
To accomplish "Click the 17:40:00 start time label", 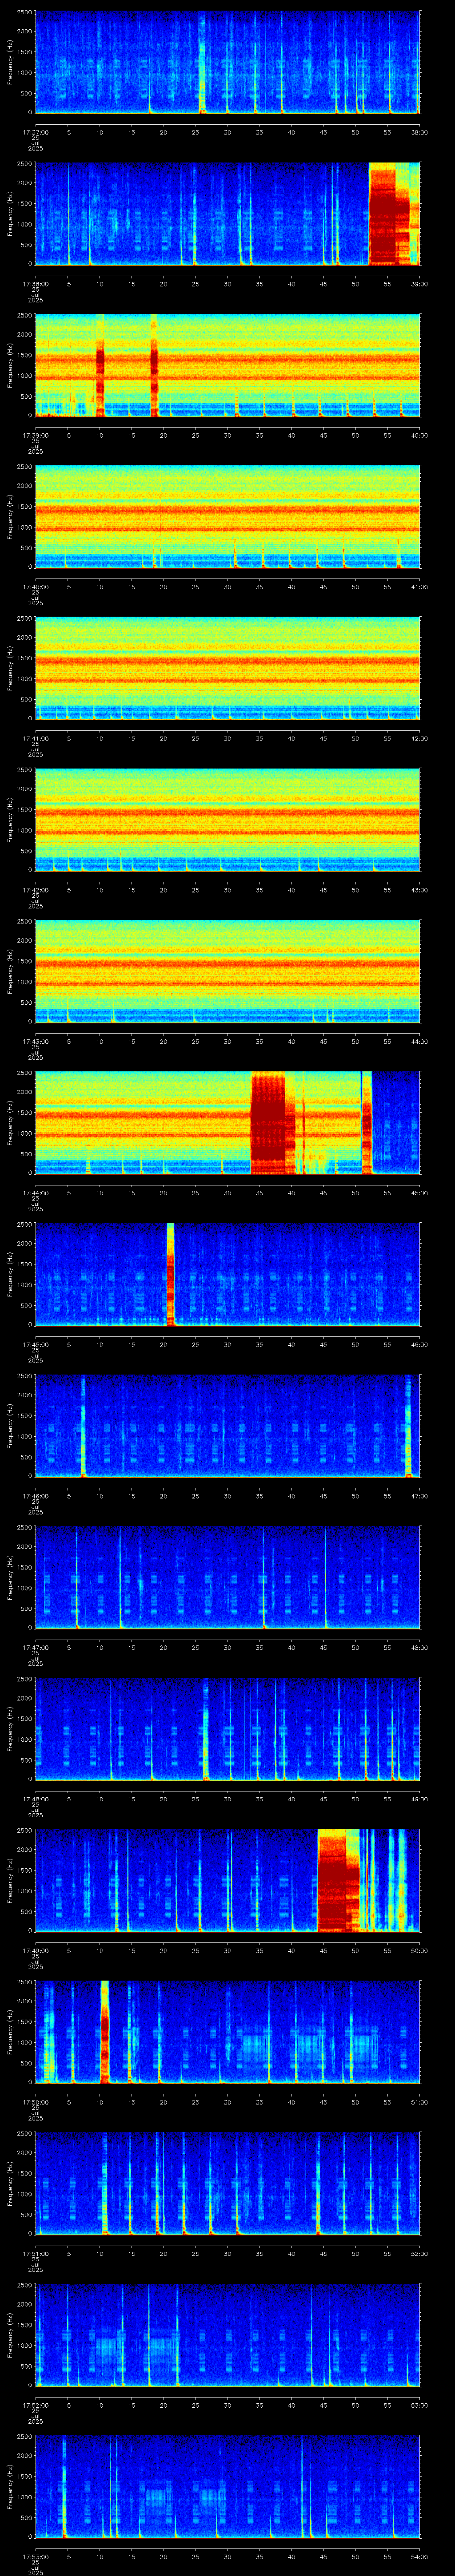I will coord(35,587).
